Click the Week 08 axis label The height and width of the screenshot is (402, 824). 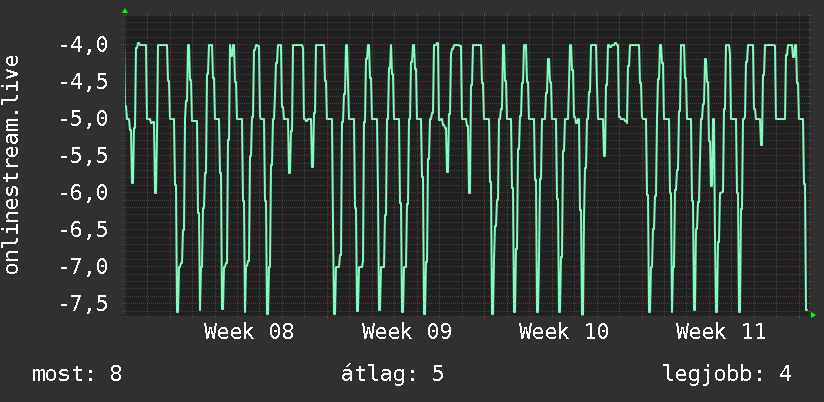click(249, 332)
